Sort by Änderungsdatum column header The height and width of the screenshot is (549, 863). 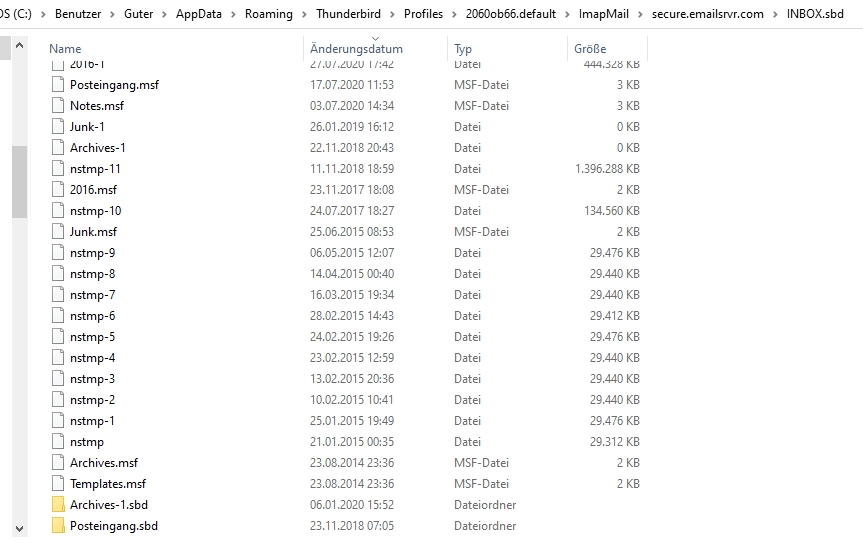pyautogui.click(x=356, y=49)
